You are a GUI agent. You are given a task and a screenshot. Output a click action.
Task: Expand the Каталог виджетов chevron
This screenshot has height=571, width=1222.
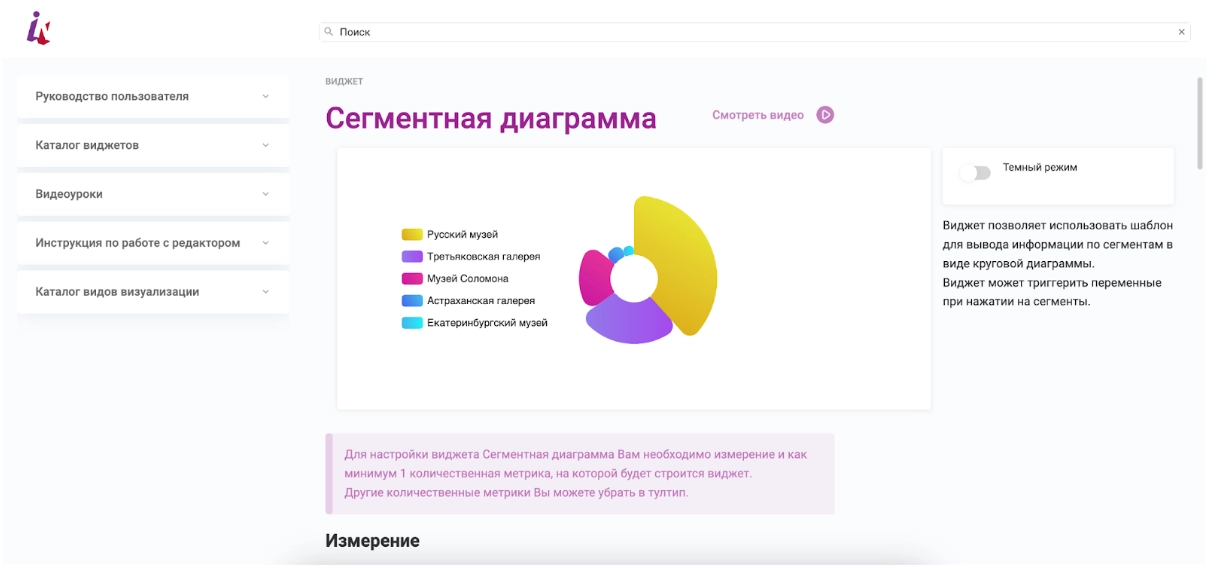click(x=265, y=145)
